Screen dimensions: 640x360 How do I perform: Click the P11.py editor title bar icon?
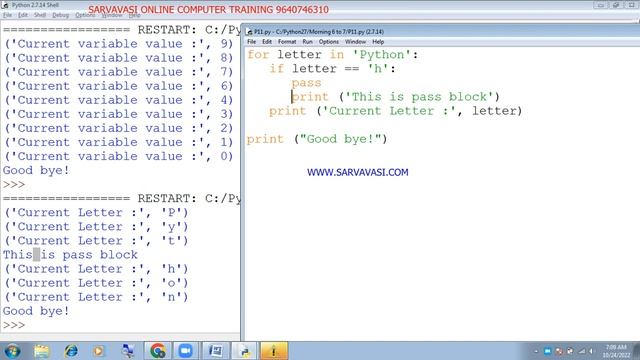[x=249, y=32]
